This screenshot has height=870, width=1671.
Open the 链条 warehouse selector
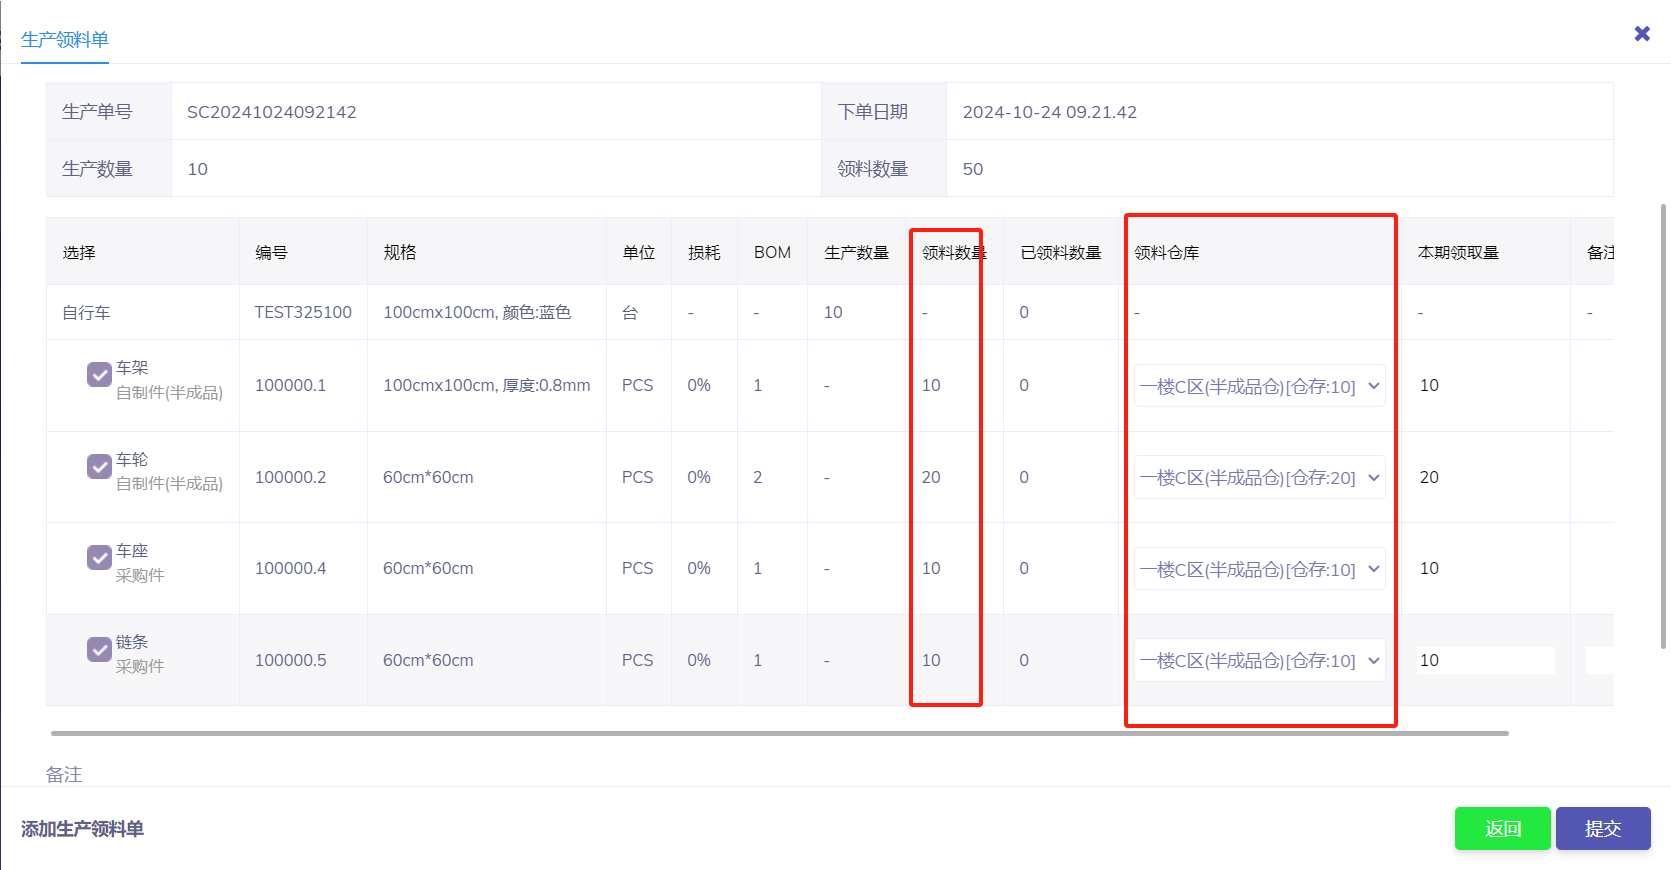click(x=1259, y=661)
